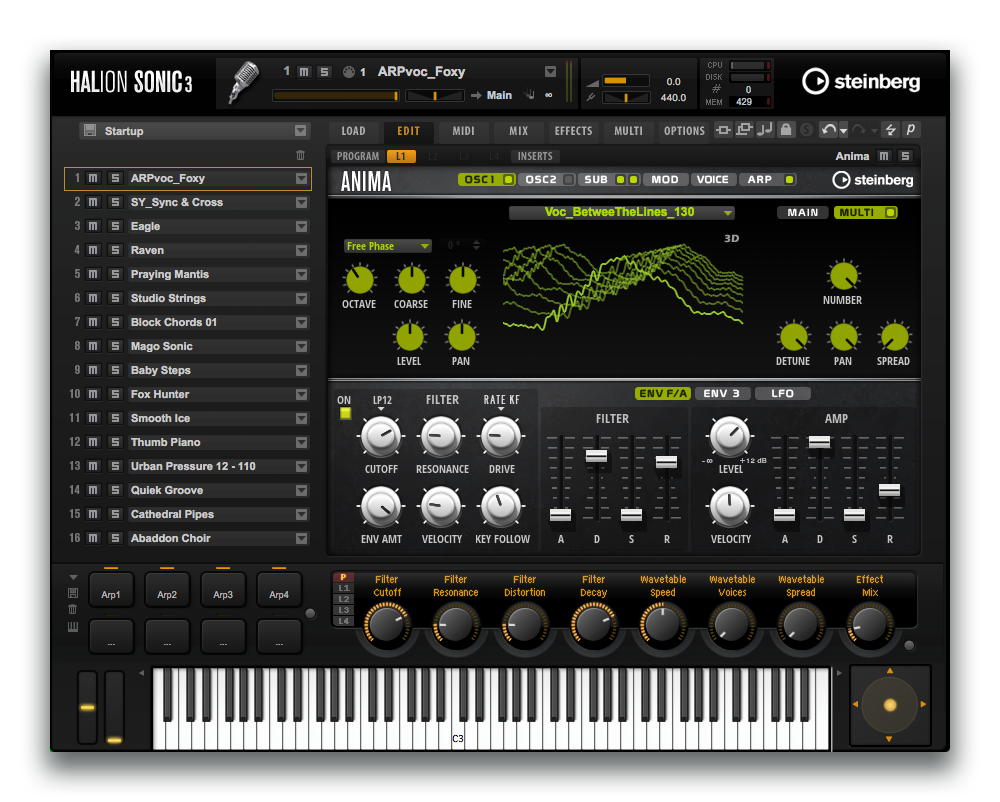Click the trash icon above the program list
1000x802 pixels.
pyautogui.click(x=300, y=155)
